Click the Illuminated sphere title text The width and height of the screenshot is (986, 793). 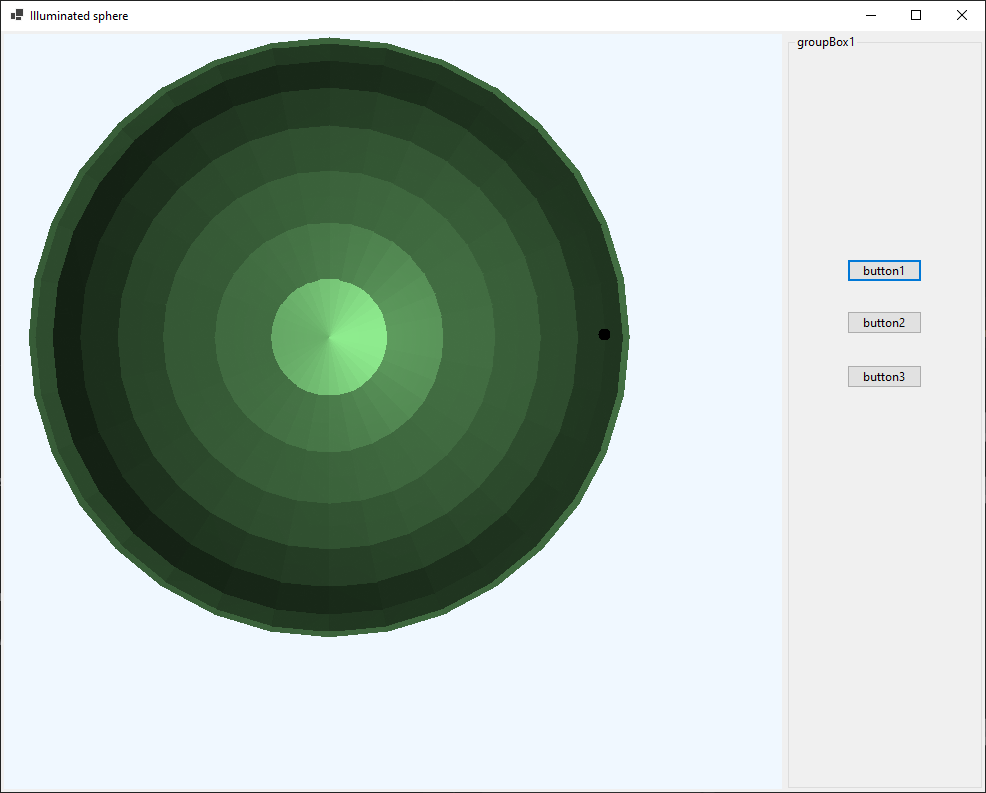[79, 16]
